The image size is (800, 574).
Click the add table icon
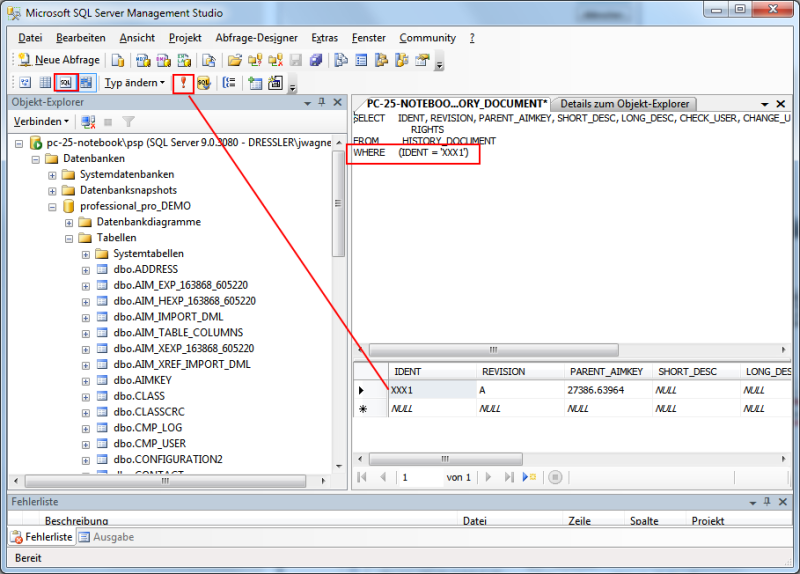[x=255, y=83]
